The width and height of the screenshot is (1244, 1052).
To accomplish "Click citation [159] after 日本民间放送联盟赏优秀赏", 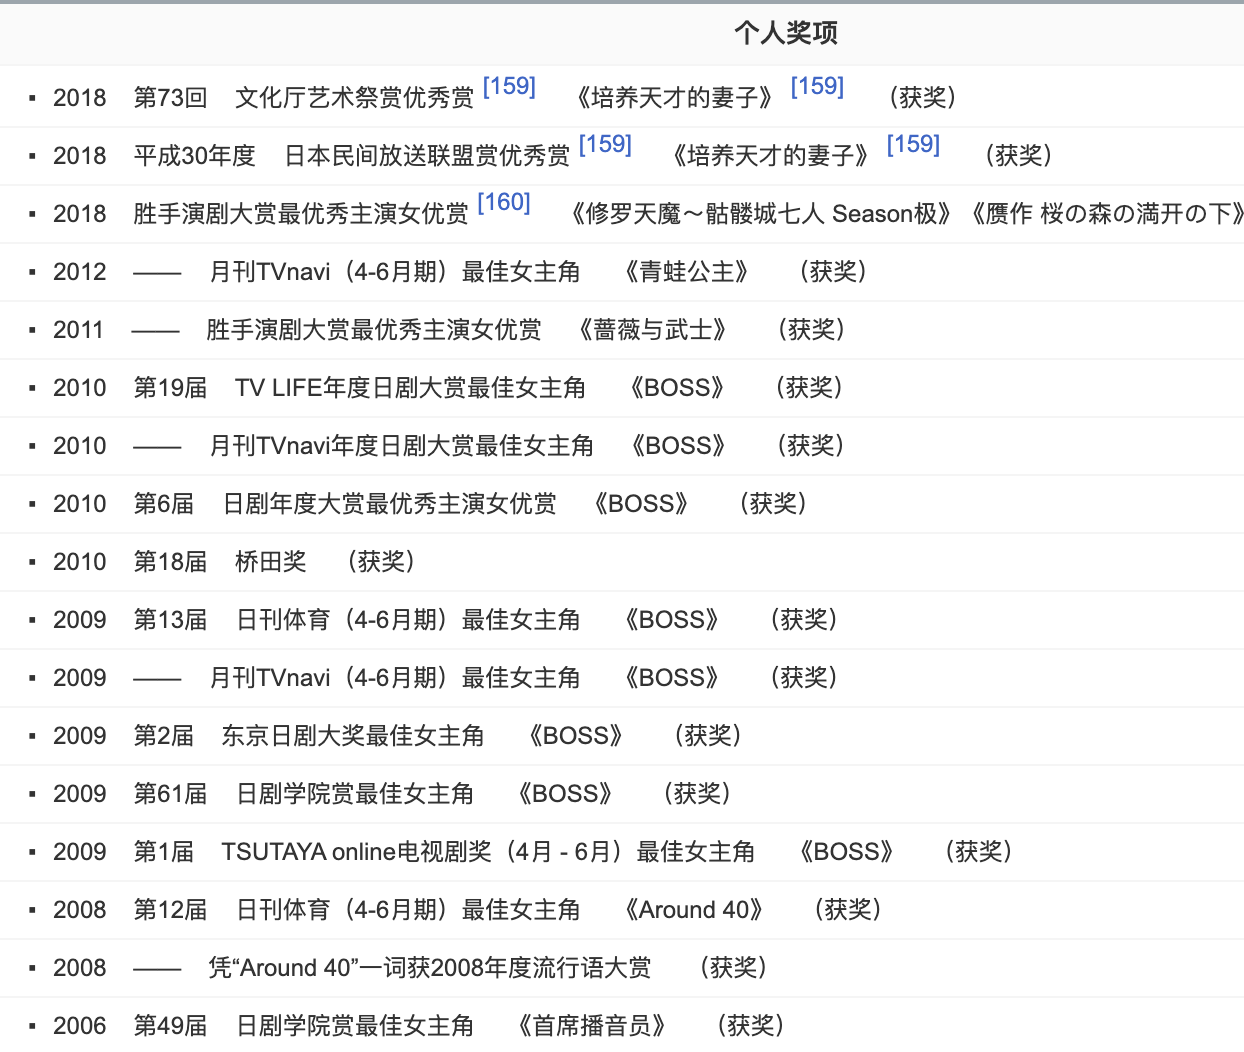I will 605,145.
